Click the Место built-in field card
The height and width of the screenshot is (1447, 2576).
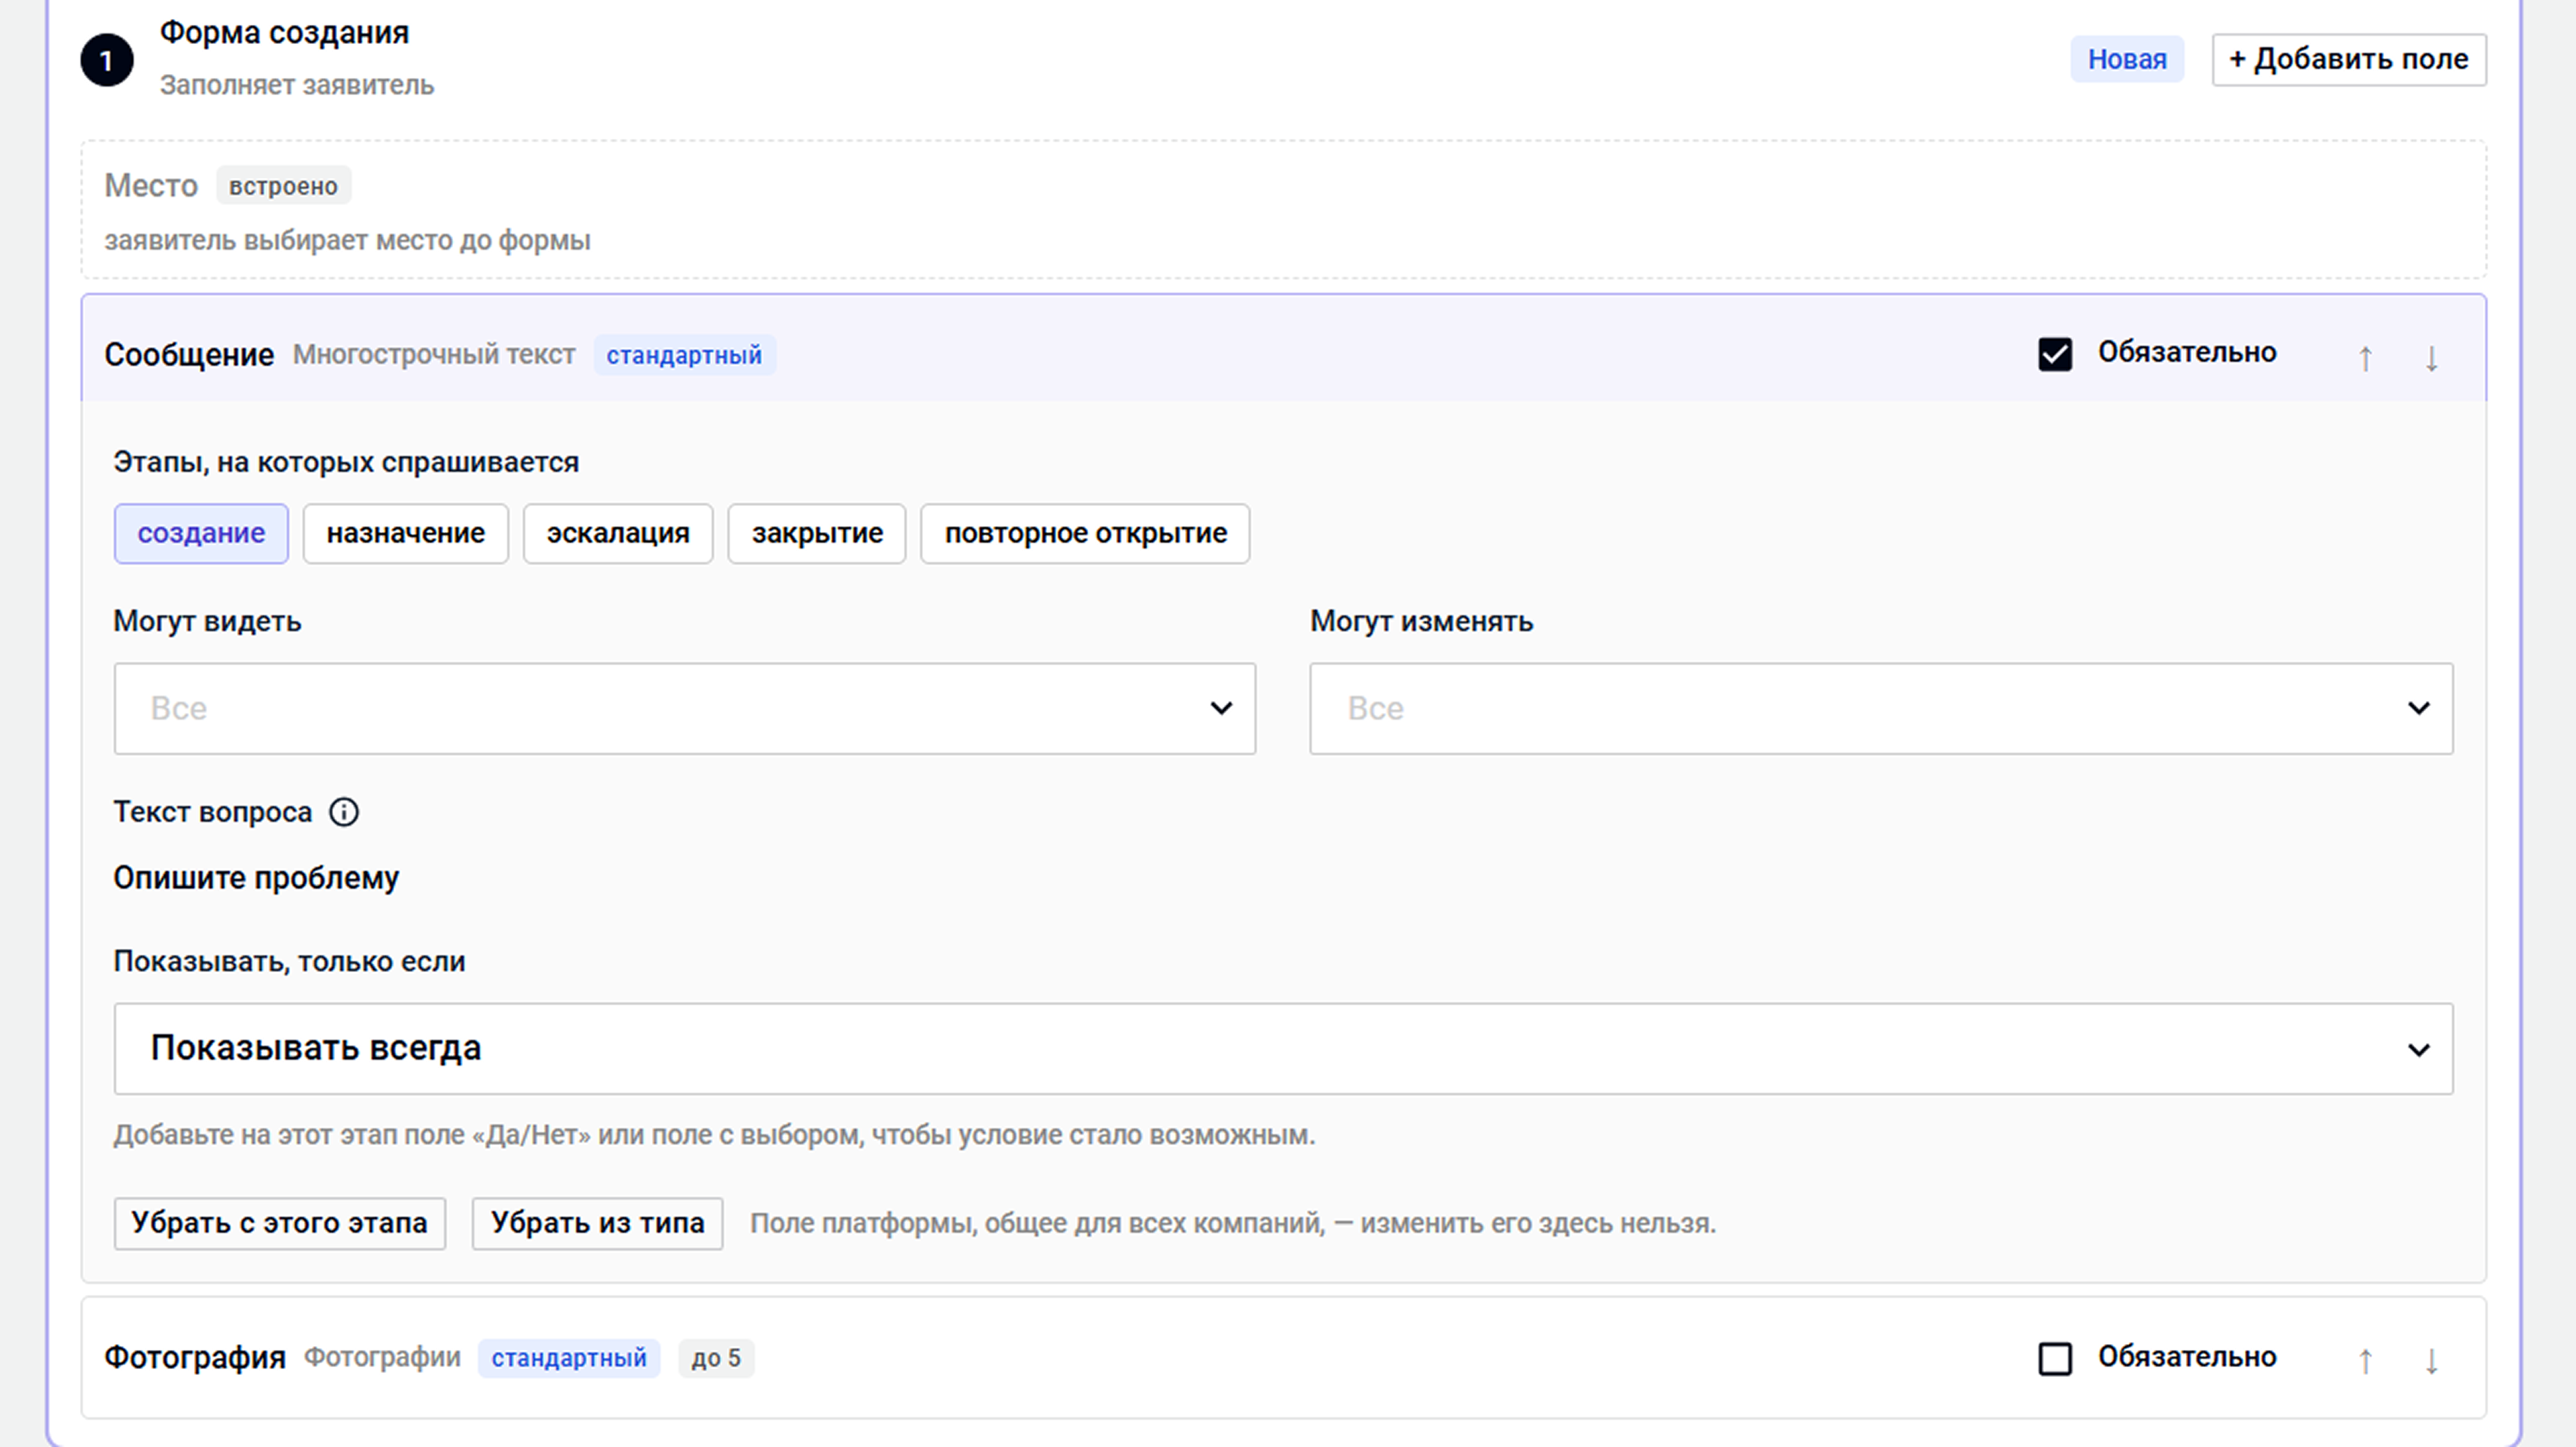[x=1283, y=210]
